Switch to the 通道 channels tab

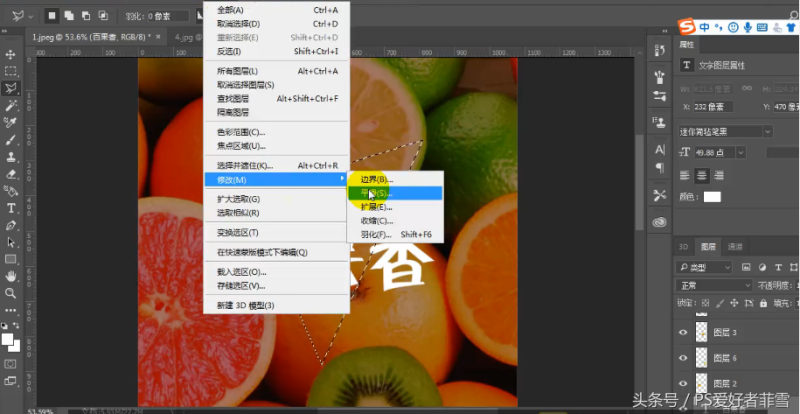click(735, 247)
